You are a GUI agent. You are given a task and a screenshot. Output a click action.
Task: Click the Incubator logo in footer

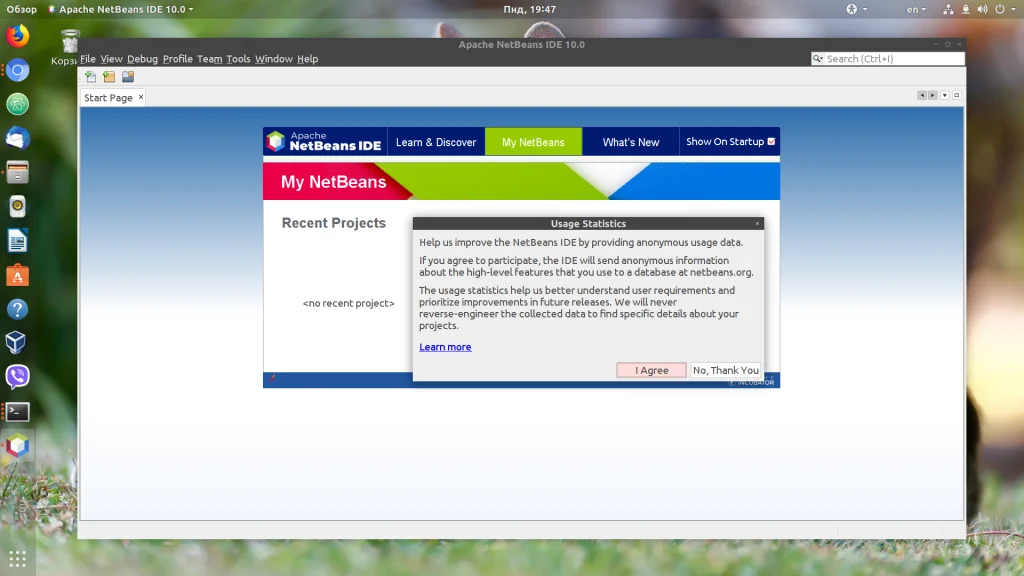751,383
